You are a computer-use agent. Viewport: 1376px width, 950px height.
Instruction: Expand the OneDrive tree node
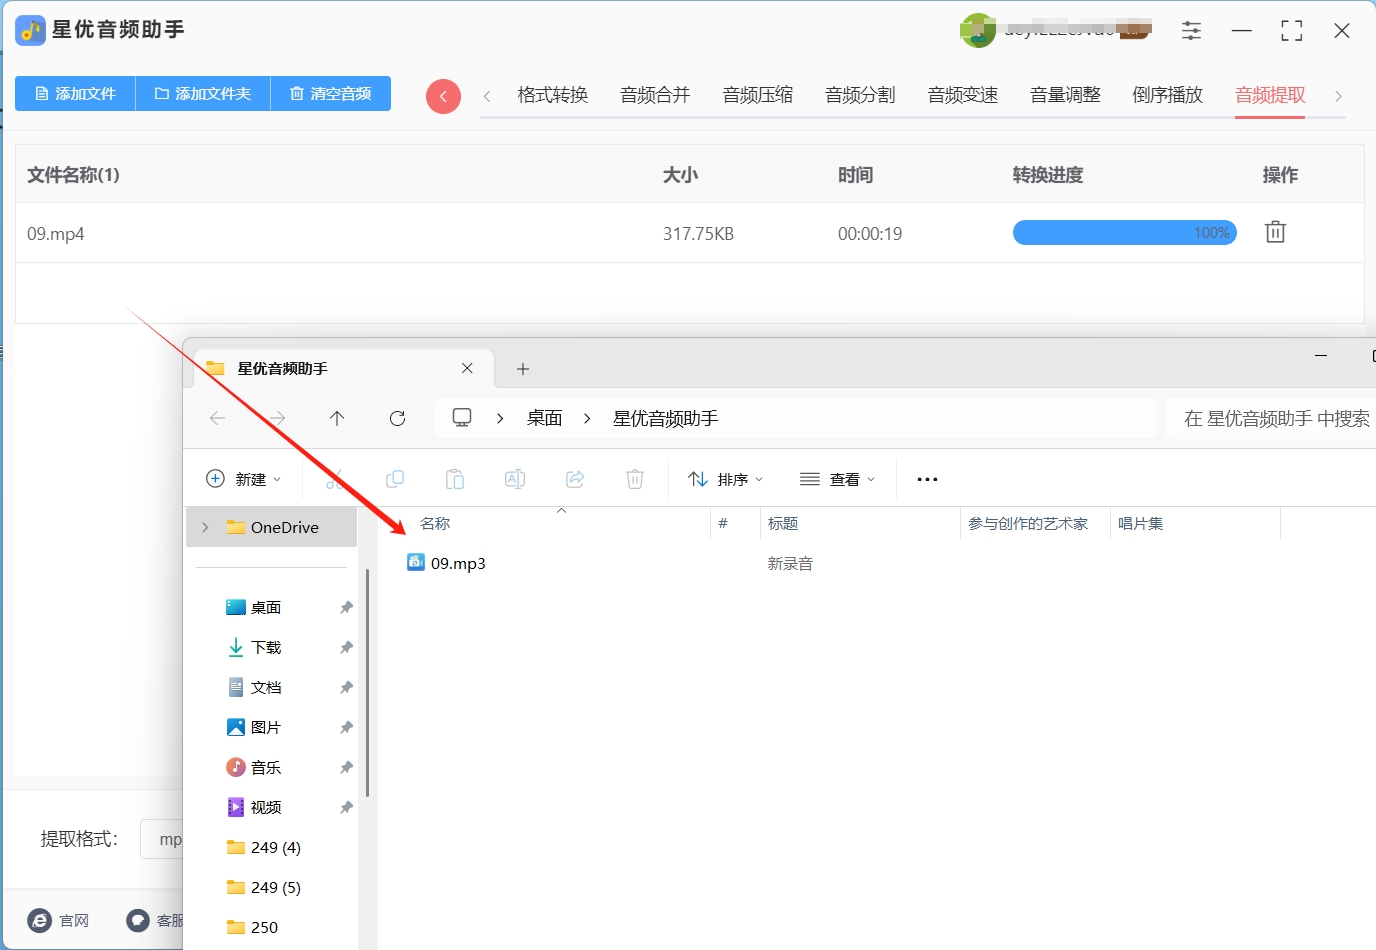[206, 527]
